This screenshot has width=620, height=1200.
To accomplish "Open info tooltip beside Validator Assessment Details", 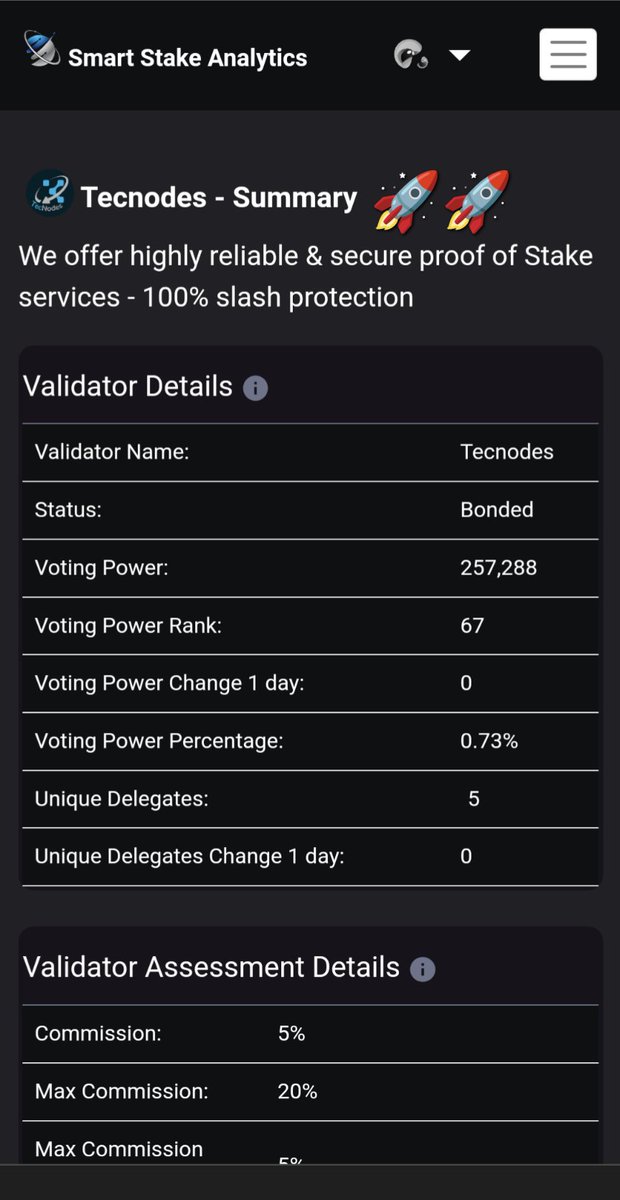I will pos(423,969).
